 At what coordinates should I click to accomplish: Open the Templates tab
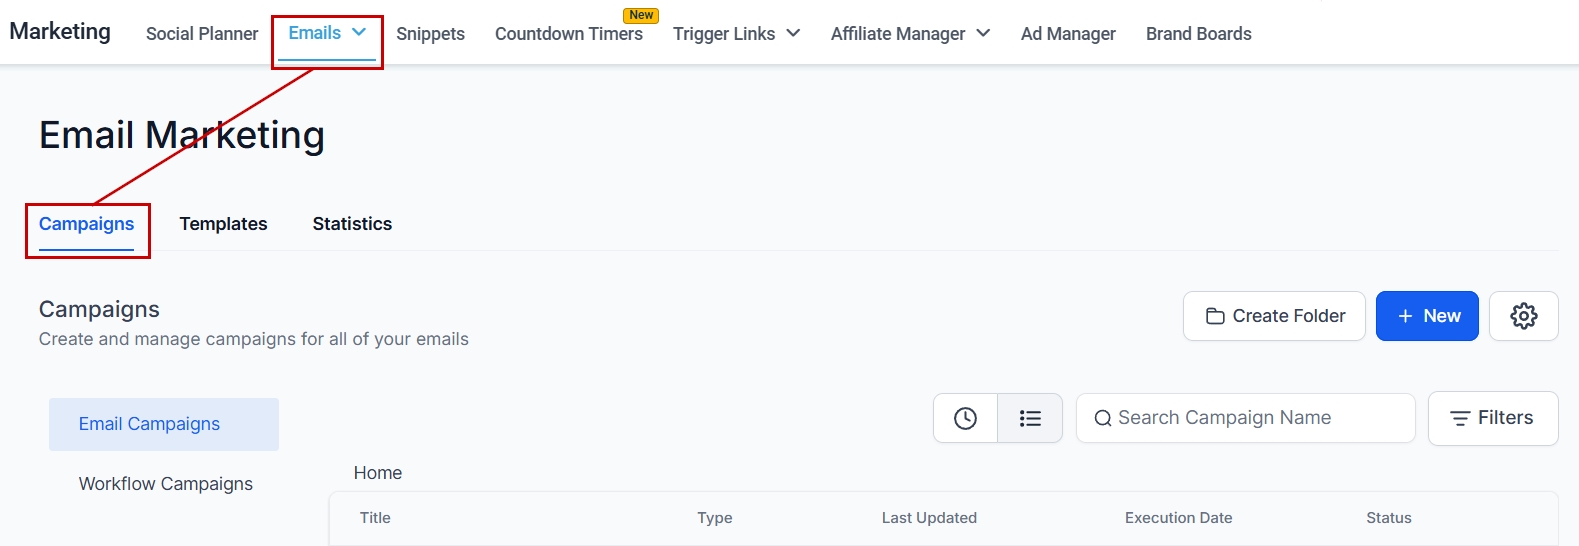(x=223, y=224)
